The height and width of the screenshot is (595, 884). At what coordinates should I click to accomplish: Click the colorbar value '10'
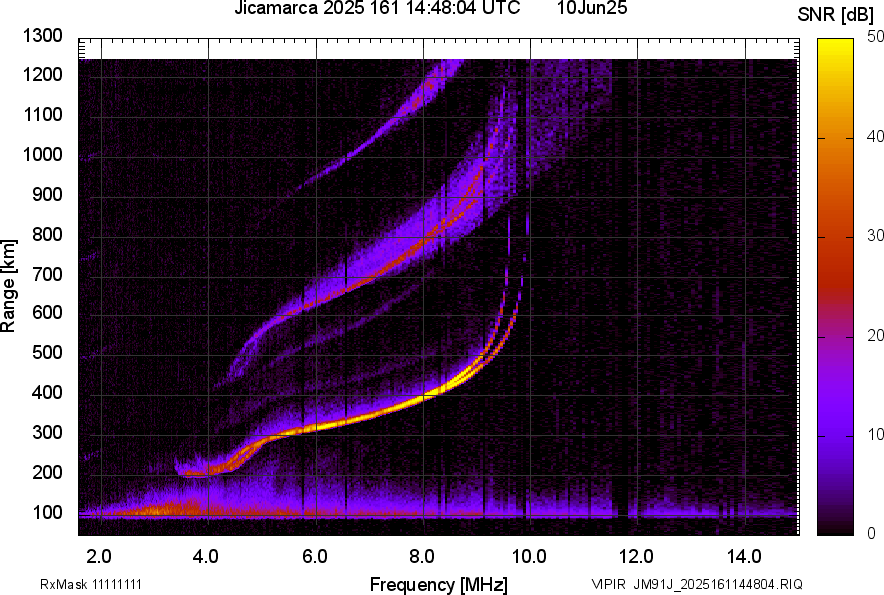pyautogui.click(x=876, y=434)
